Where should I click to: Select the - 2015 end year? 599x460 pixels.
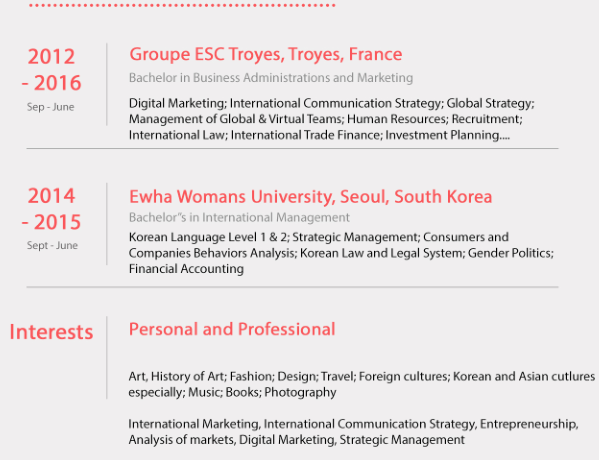52,222
